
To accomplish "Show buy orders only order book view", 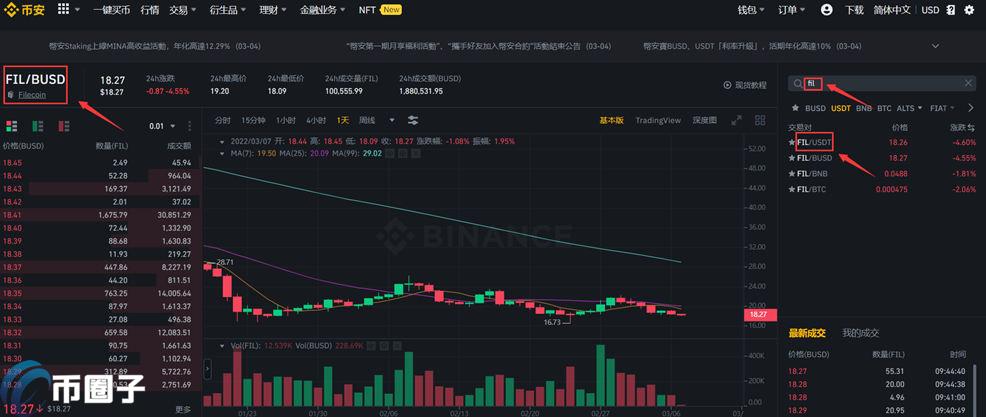I will 38,126.
